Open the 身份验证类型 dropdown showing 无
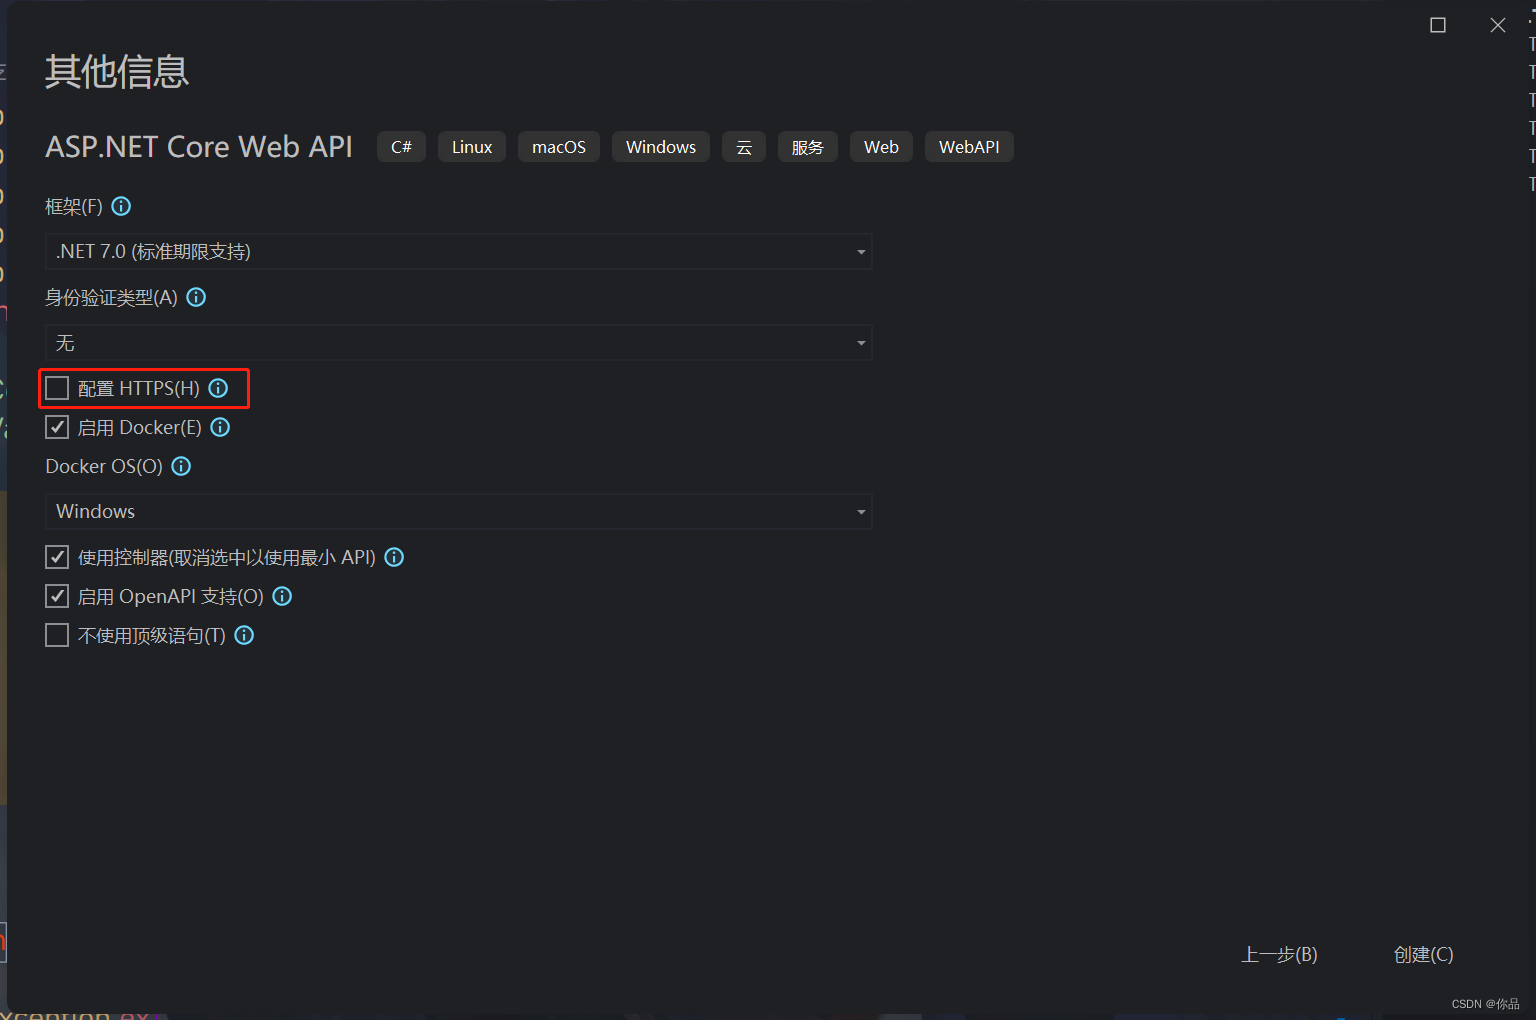The image size is (1536, 1020). tap(459, 343)
